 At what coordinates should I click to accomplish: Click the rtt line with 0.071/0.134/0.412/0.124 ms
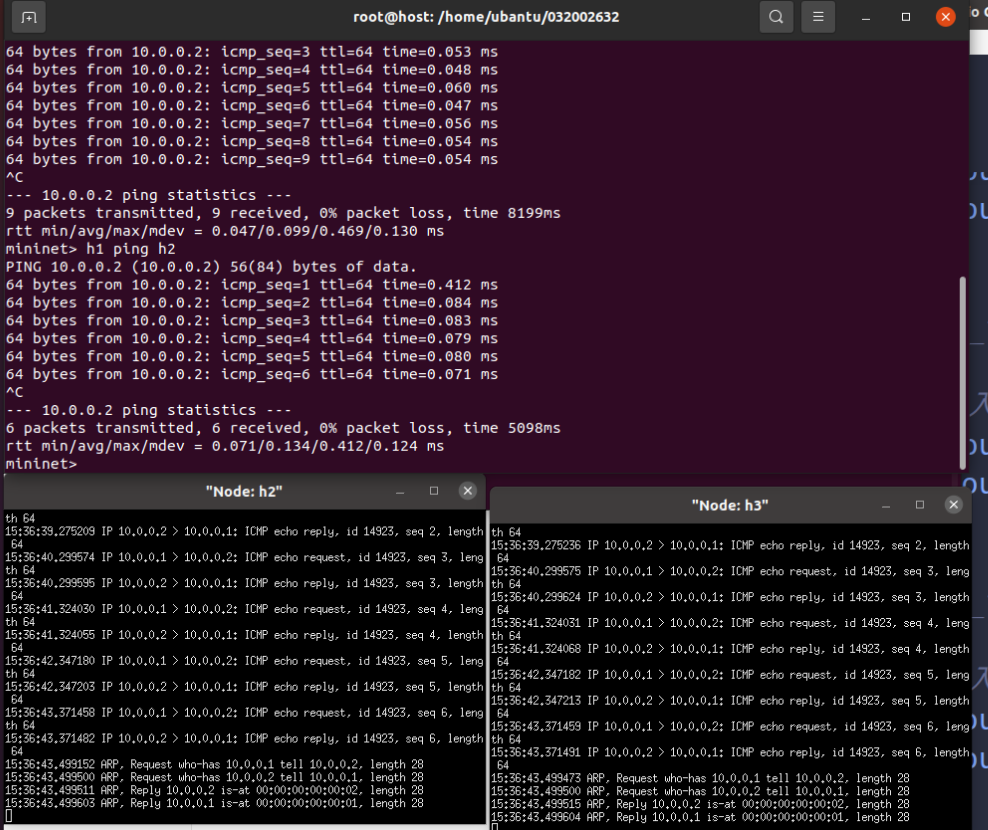(x=225, y=446)
